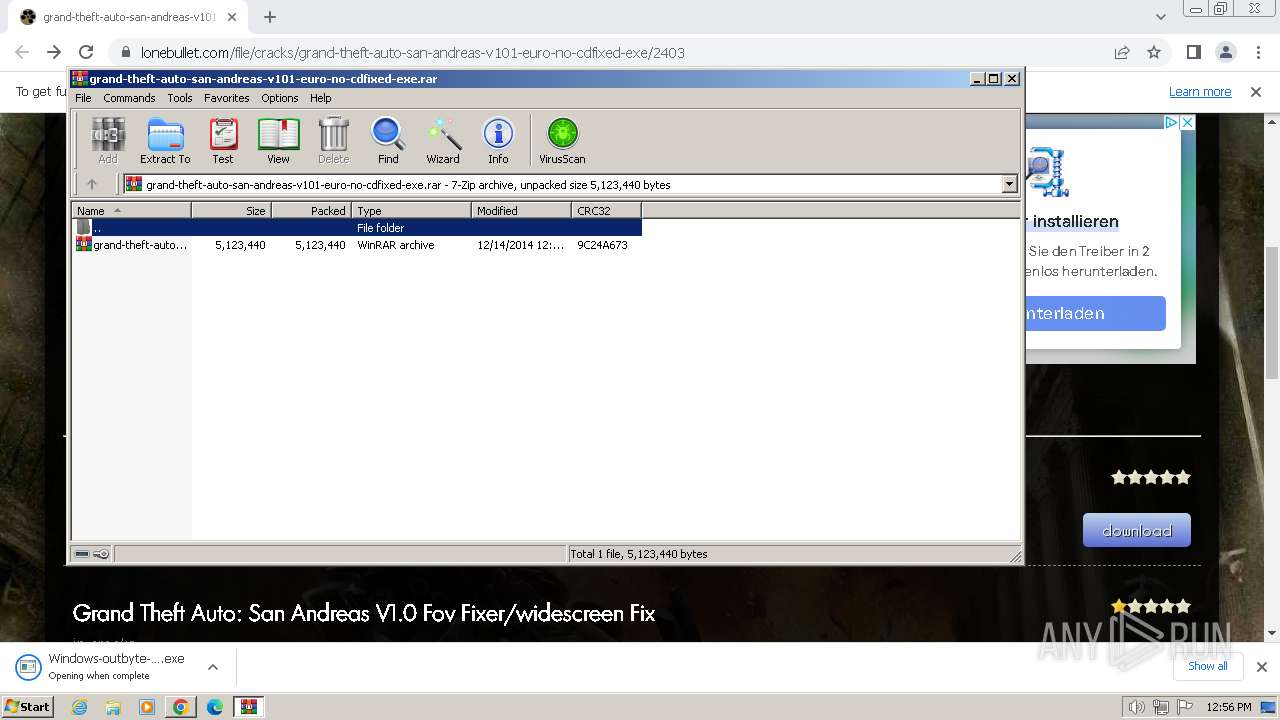Run Test on the archive
This screenshot has width=1280, height=720.
(x=223, y=140)
